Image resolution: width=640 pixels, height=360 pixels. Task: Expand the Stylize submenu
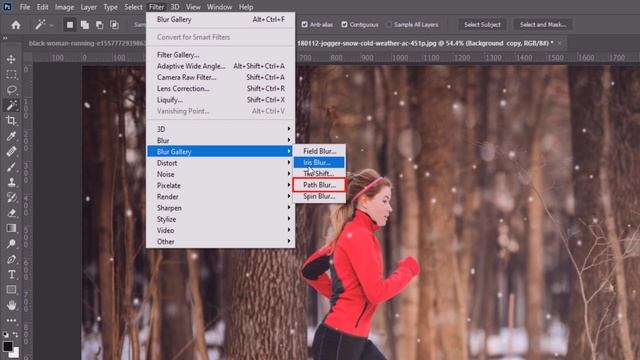[x=220, y=219]
